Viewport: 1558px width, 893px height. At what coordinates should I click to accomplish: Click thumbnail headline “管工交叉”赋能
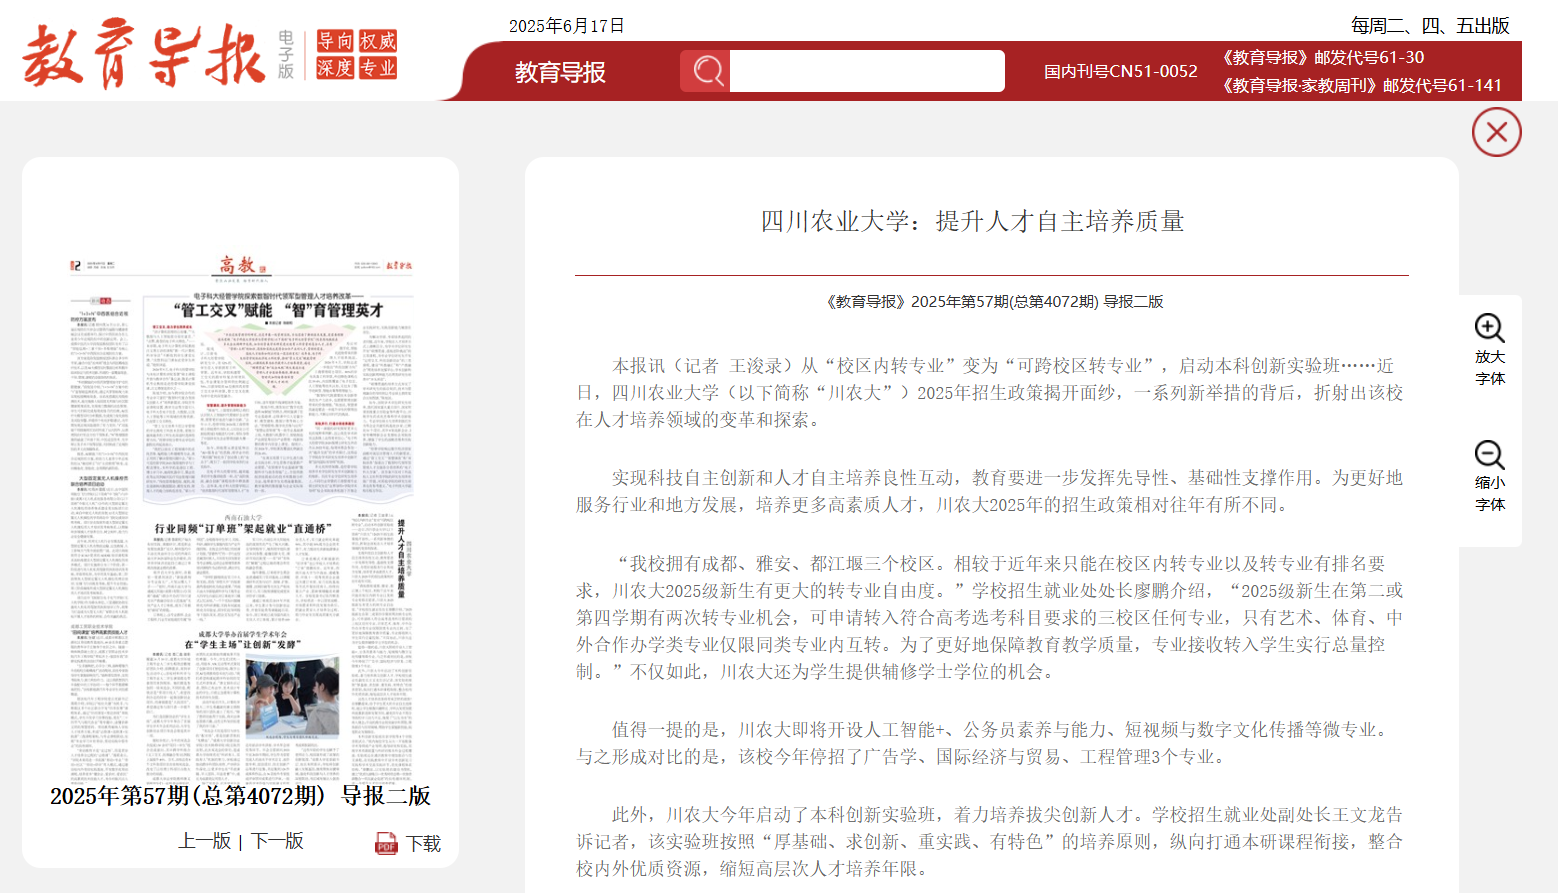pyautogui.click(x=277, y=310)
